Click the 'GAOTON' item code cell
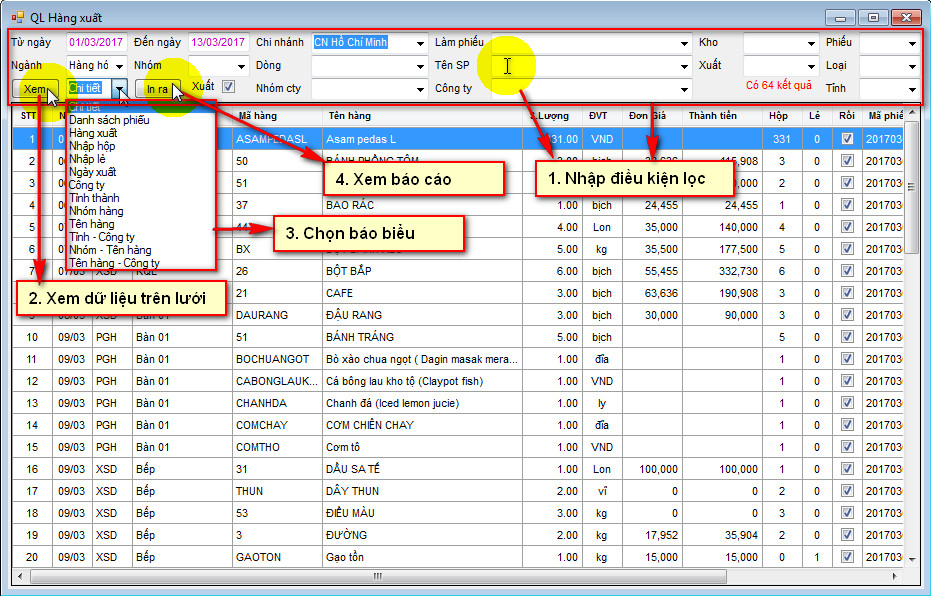The image size is (931, 596). [x=277, y=556]
